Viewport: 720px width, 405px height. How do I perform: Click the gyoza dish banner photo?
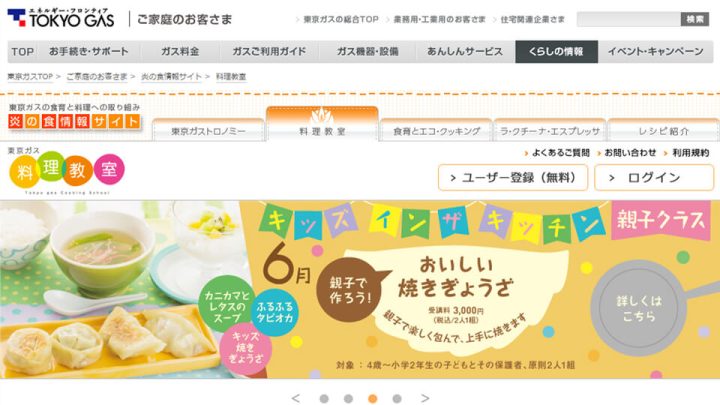[x=119, y=289]
